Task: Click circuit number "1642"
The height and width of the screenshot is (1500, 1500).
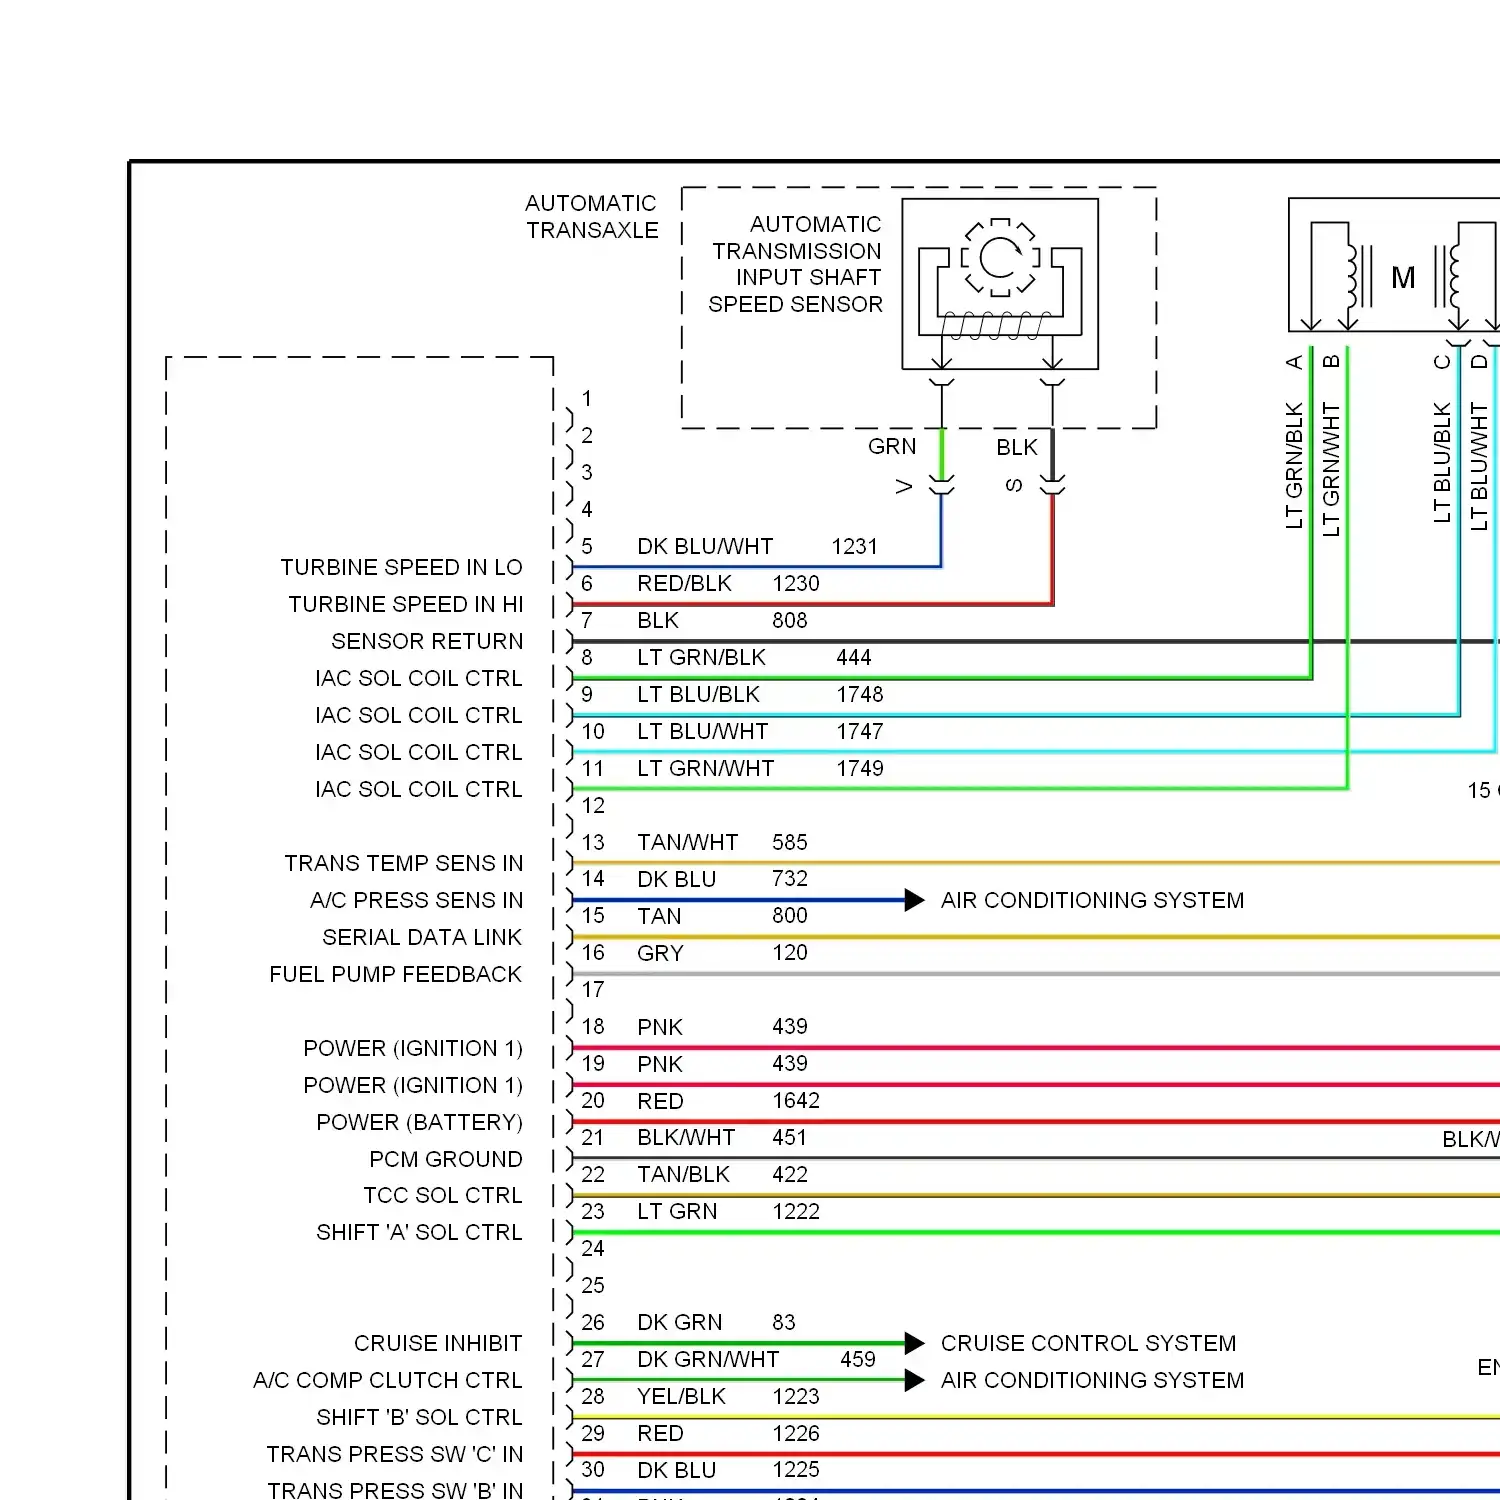Action: point(796,1101)
